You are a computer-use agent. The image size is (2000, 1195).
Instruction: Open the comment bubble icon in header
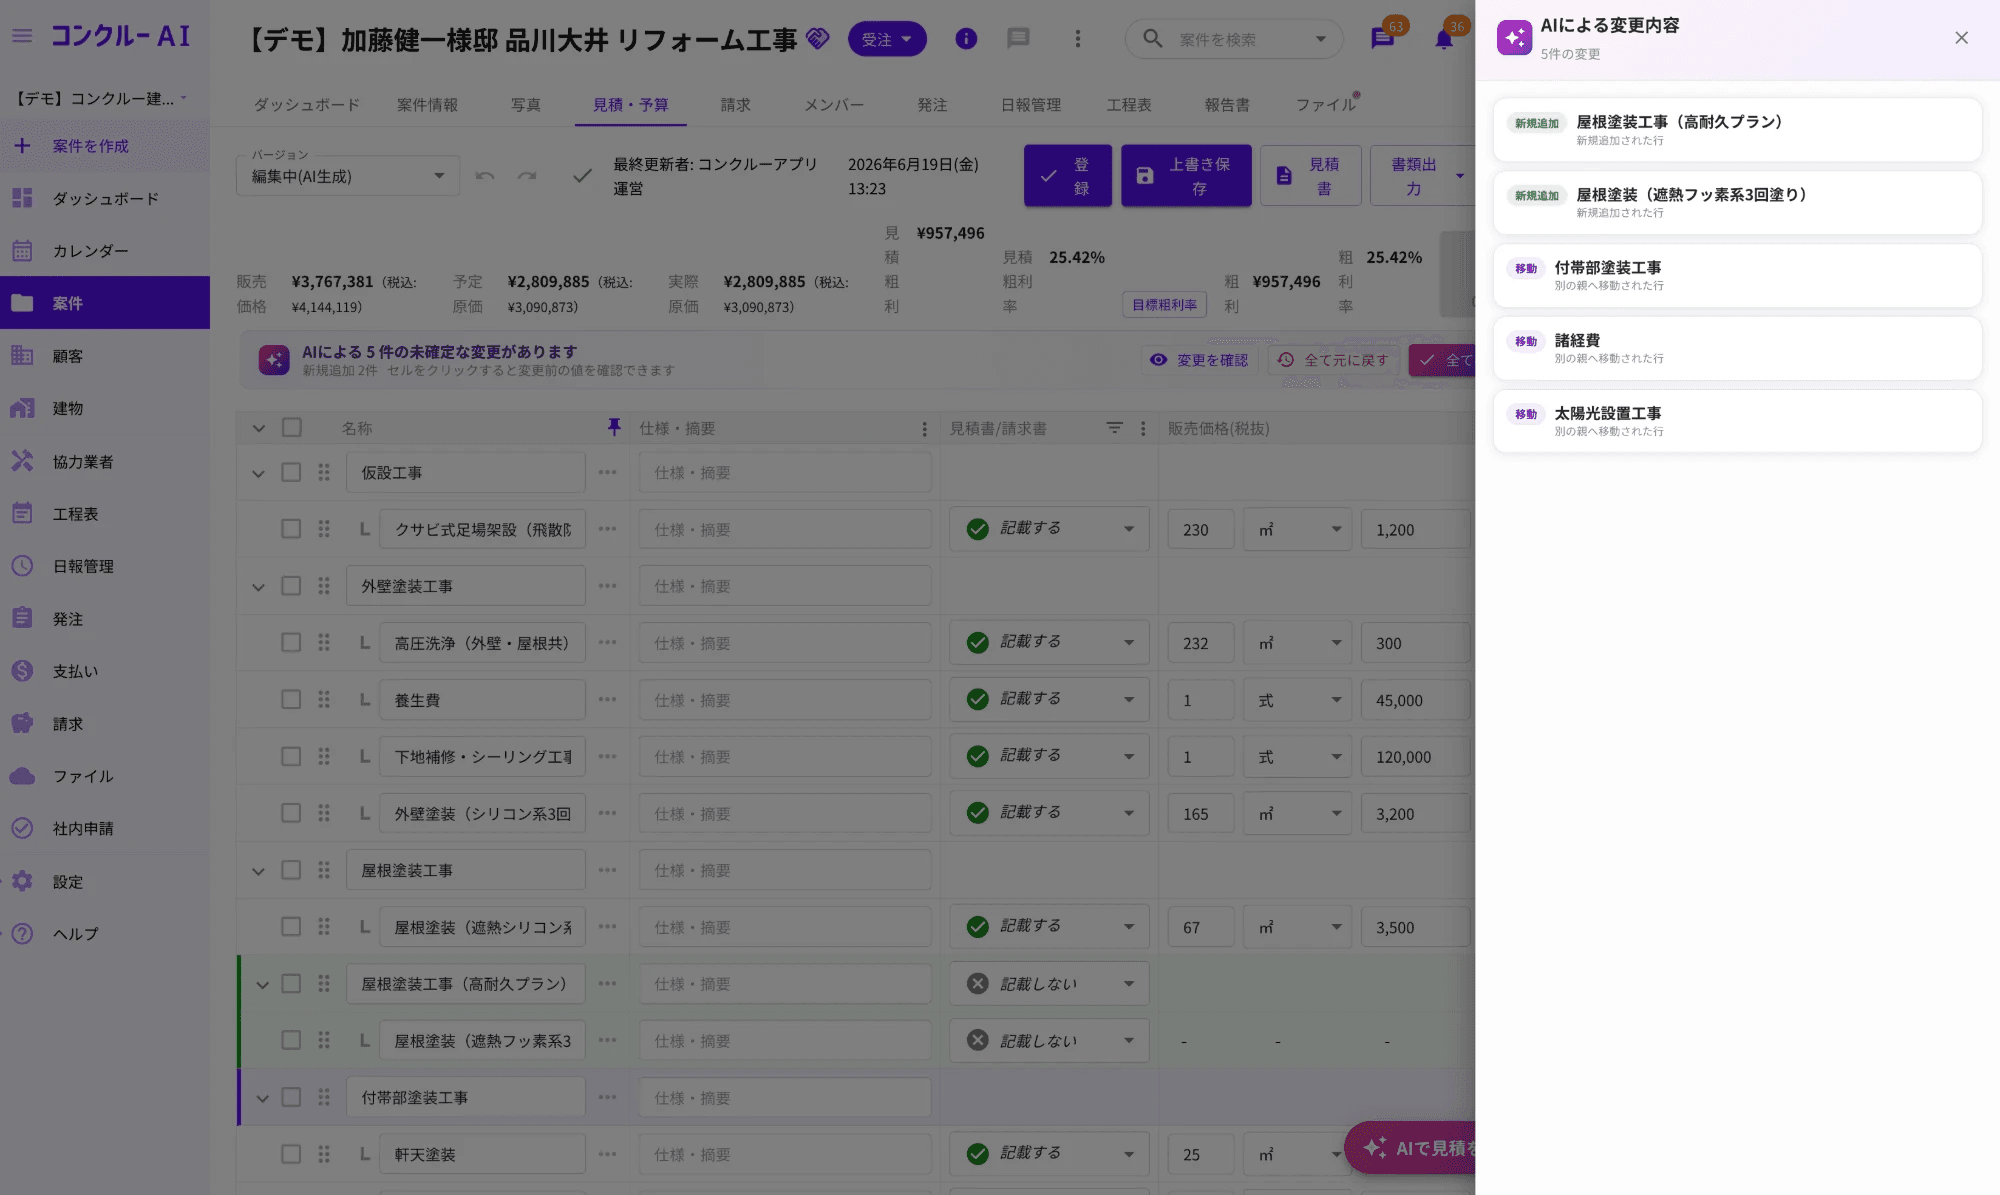tap(1018, 39)
